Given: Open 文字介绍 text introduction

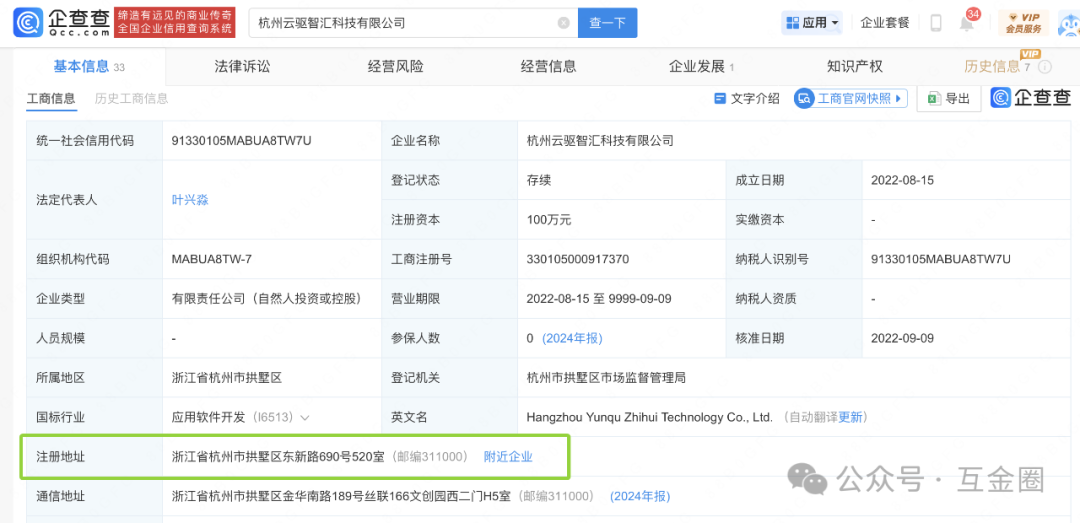Looking at the screenshot, I should point(746,98).
